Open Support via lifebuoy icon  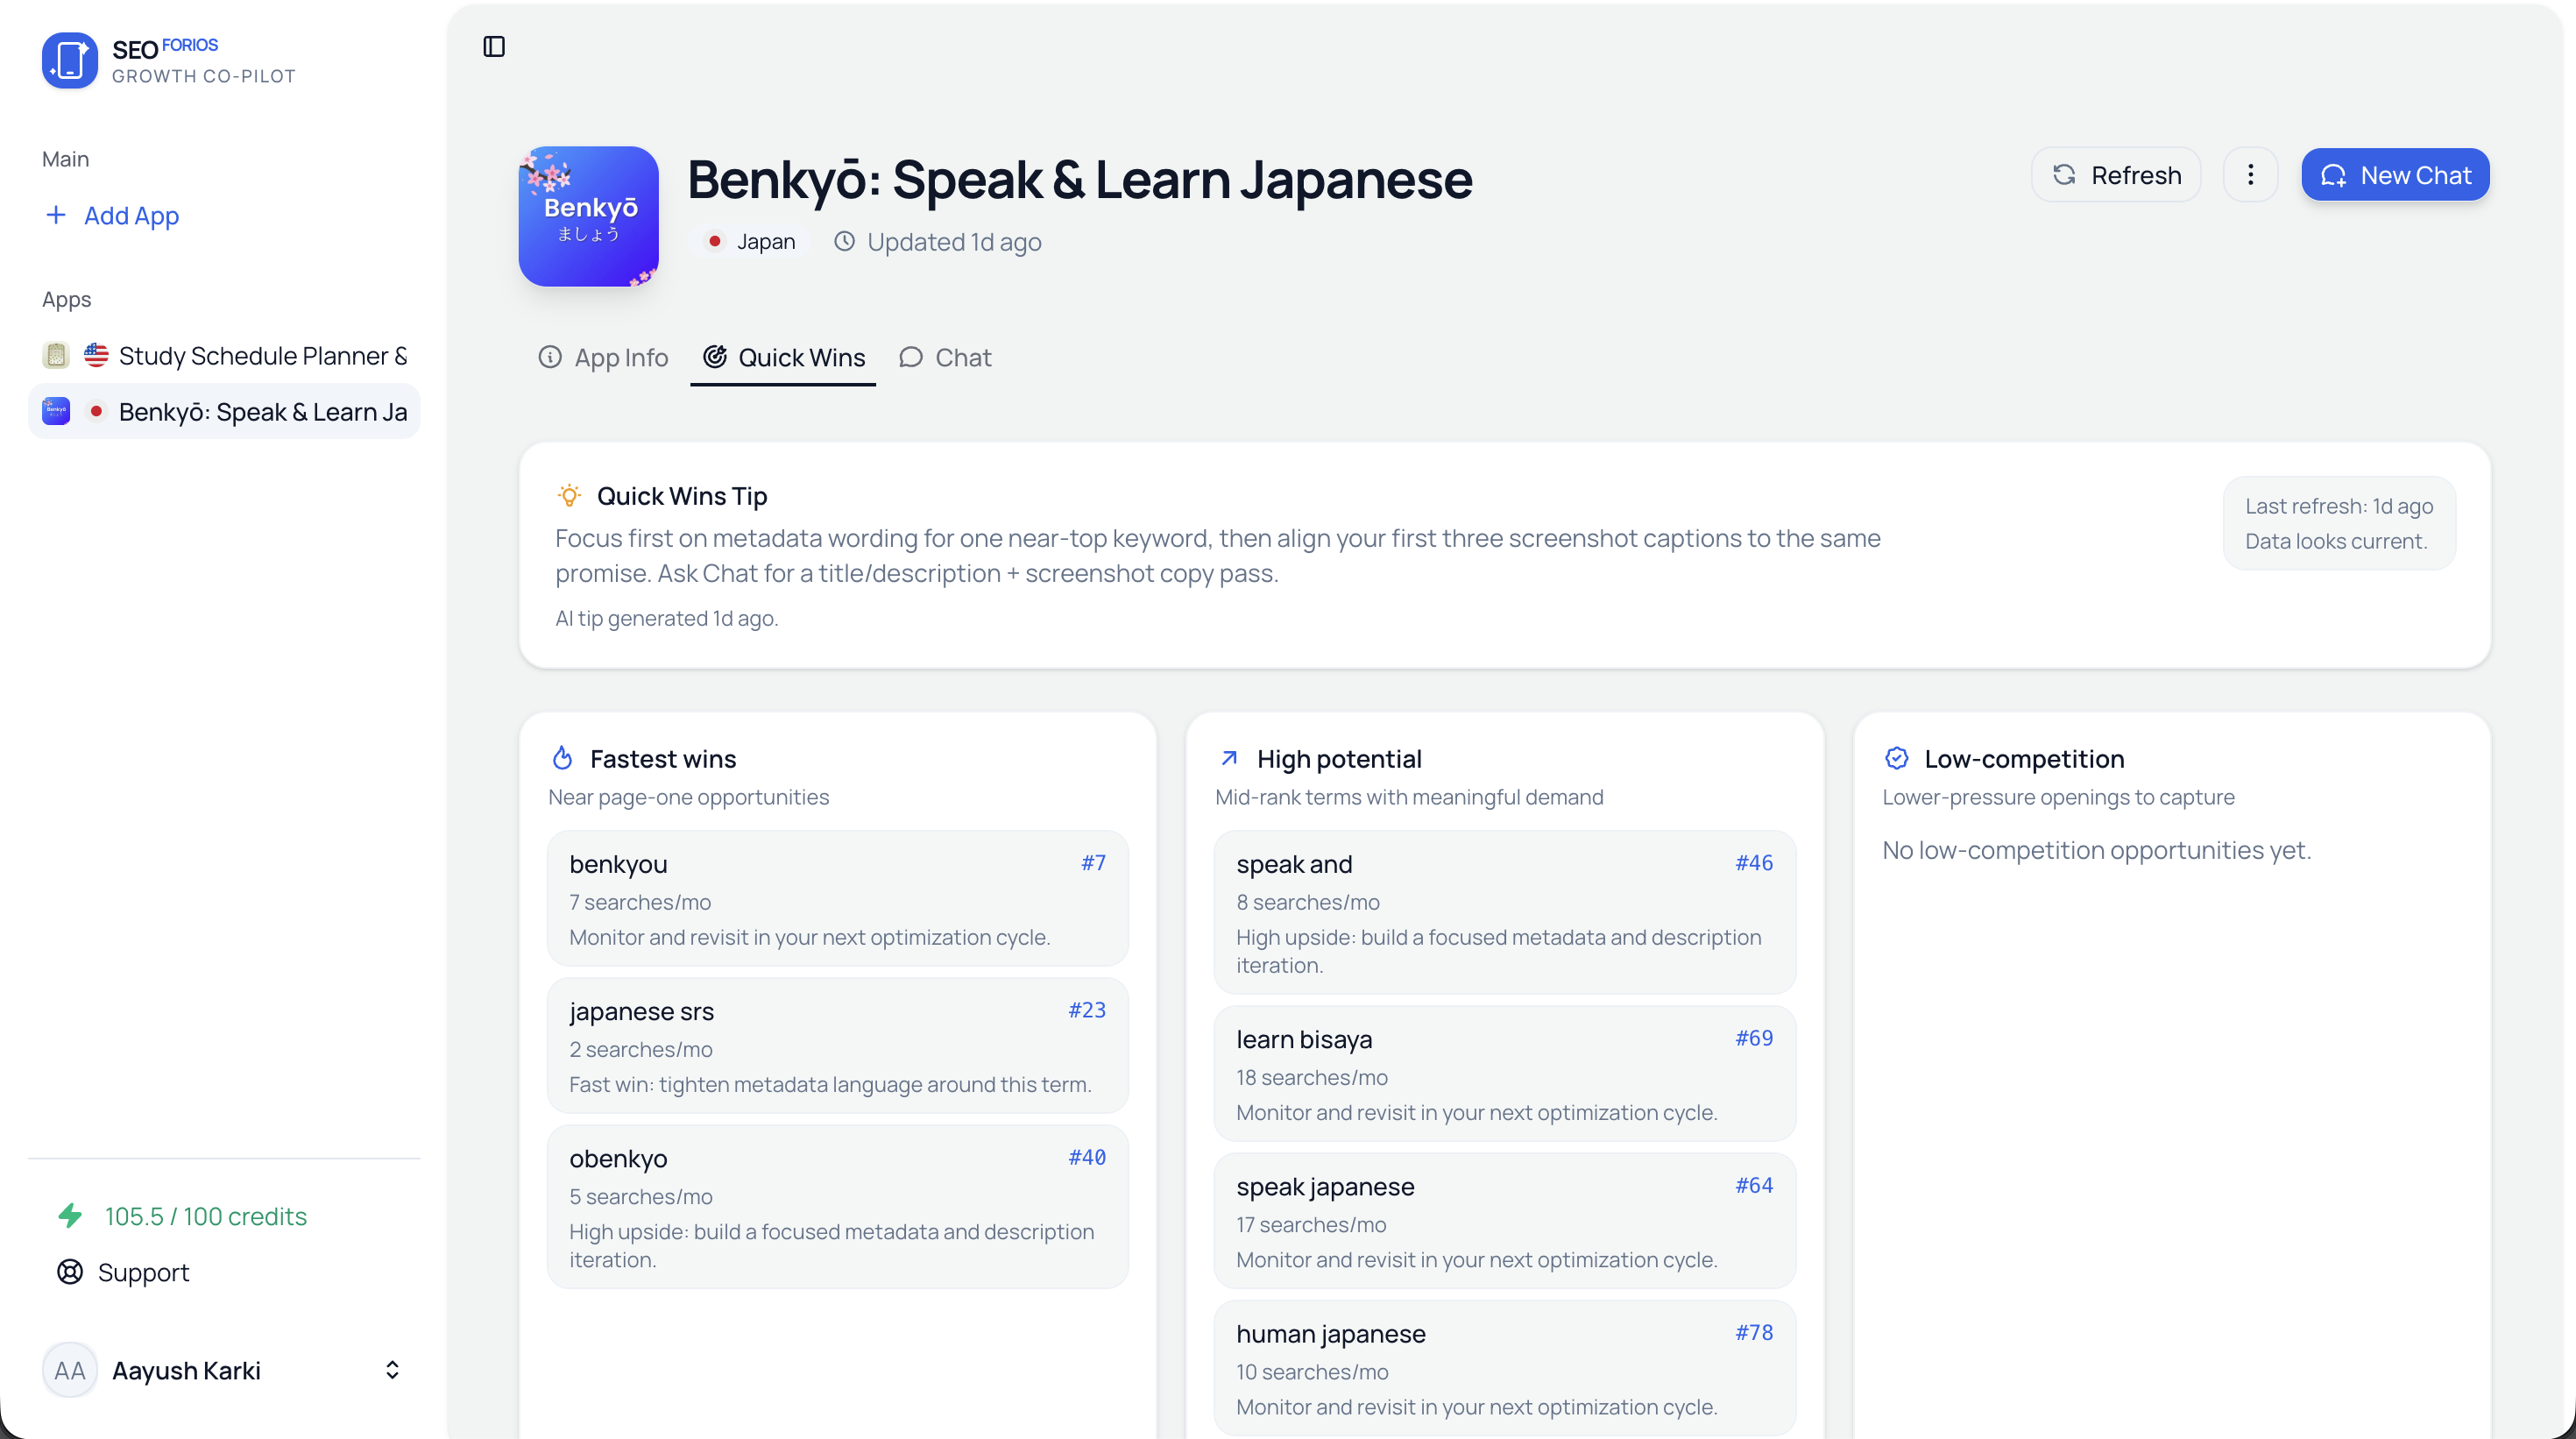tap(70, 1272)
